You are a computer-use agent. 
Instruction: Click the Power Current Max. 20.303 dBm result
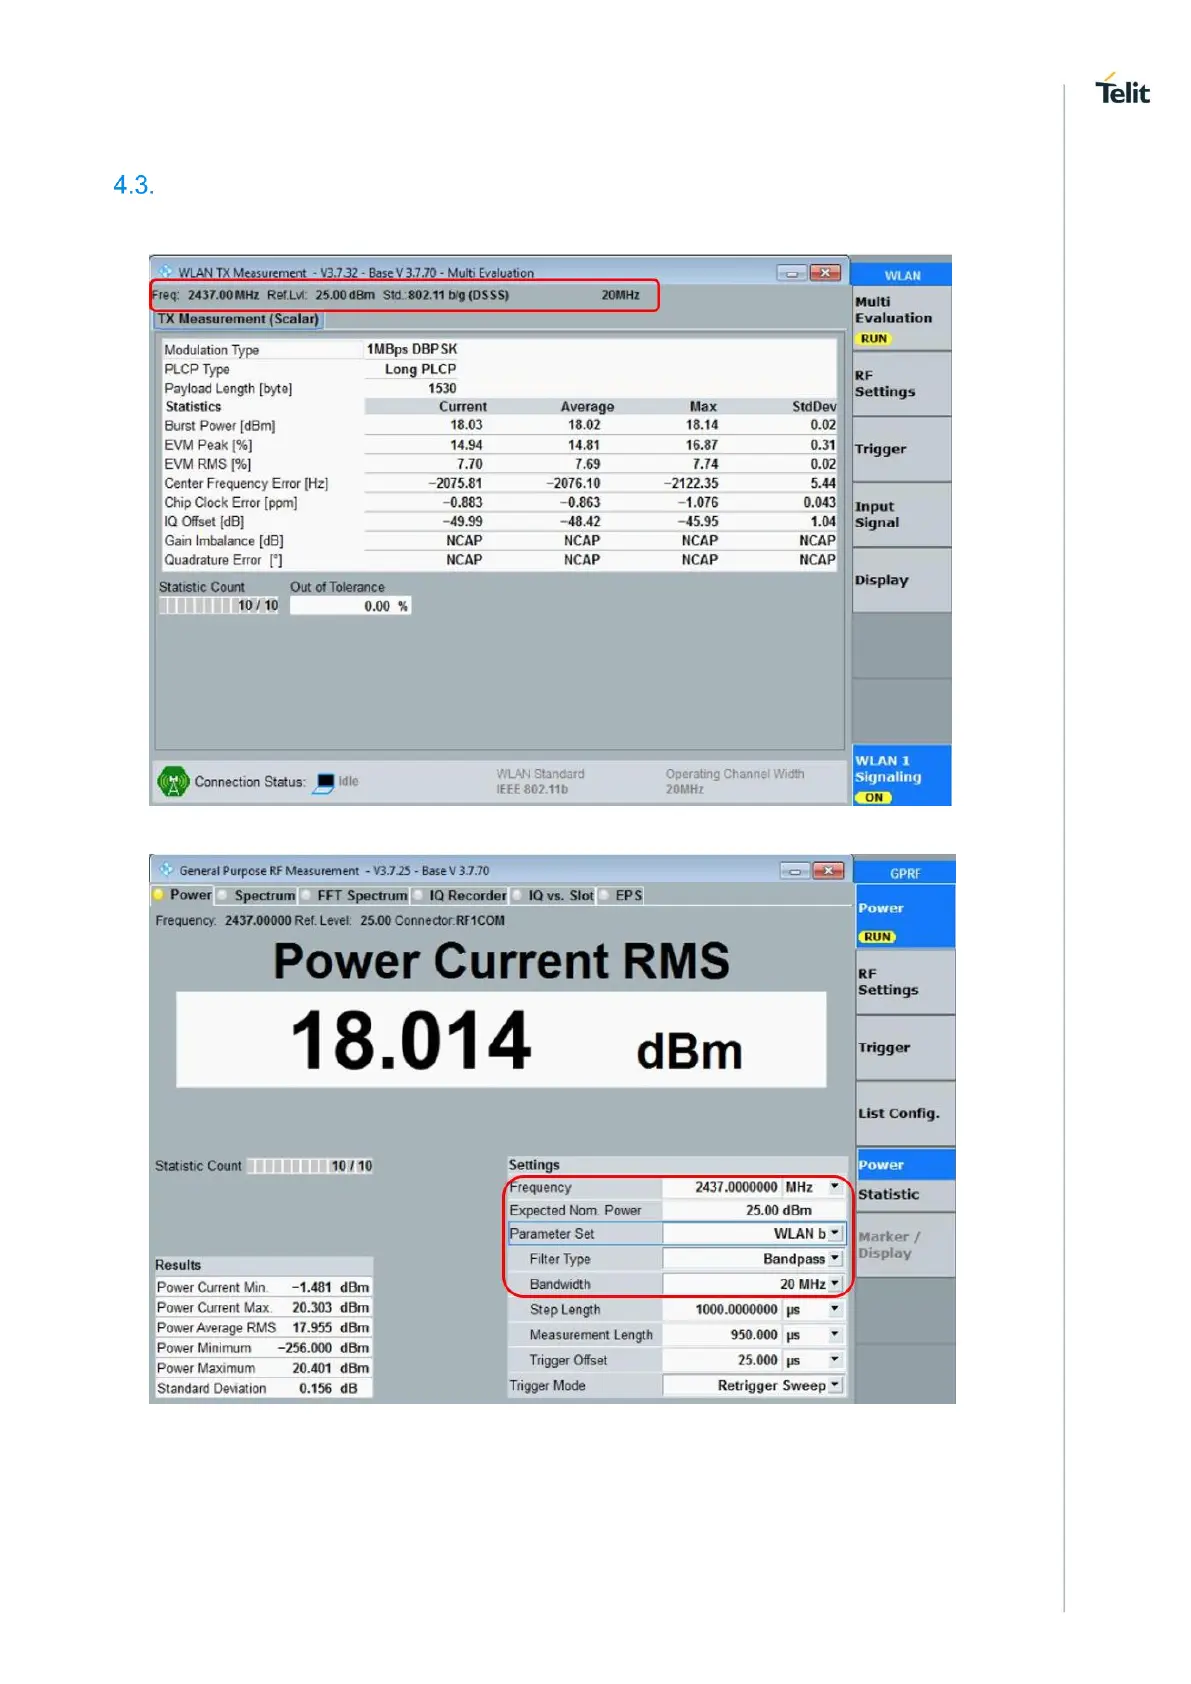point(263,1307)
